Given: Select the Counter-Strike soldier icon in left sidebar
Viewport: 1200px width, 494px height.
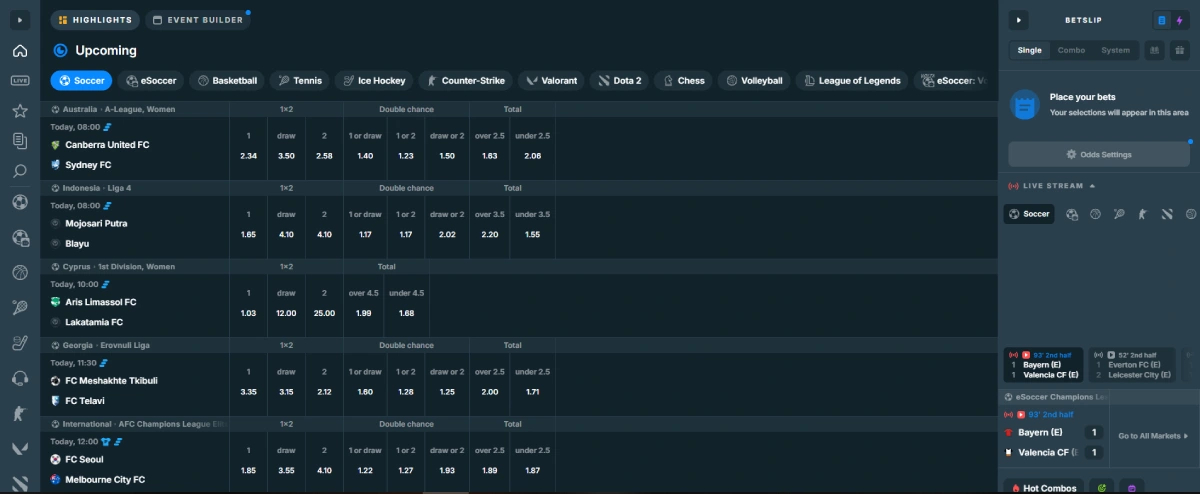Looking at the screenshot, I should [x=20, y=413].
